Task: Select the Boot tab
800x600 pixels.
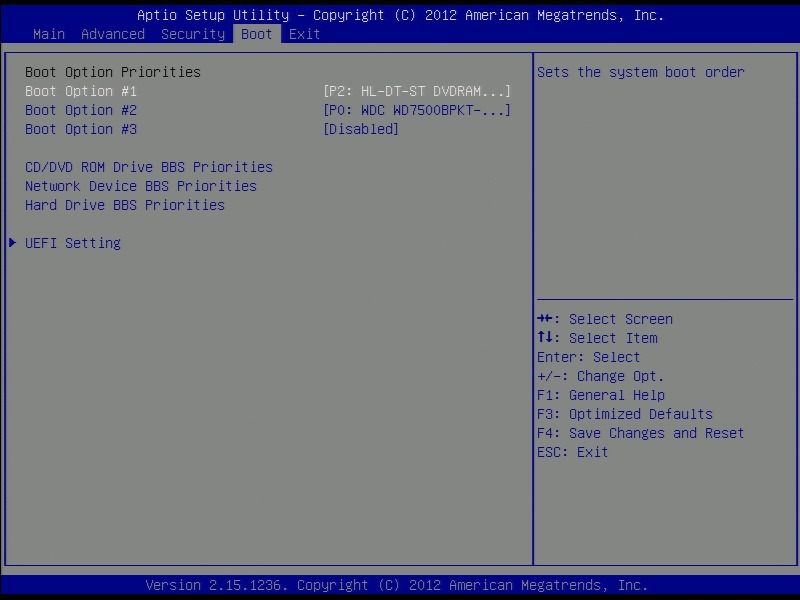Action: click(x=257, y=34)
